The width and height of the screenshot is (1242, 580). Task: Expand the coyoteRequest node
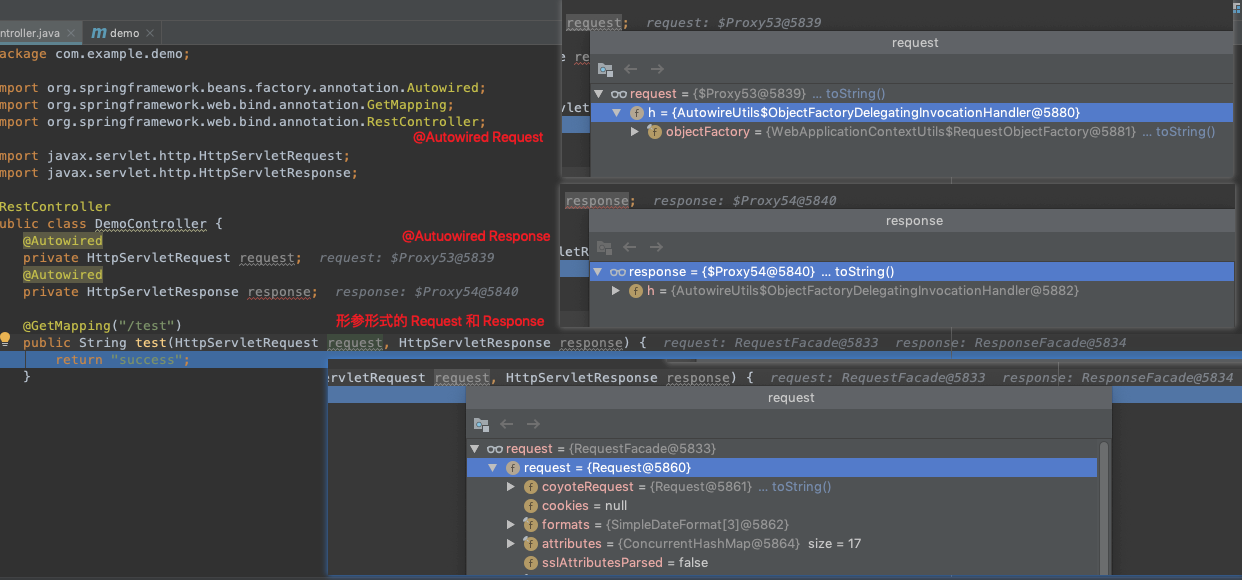coord(511,487)
